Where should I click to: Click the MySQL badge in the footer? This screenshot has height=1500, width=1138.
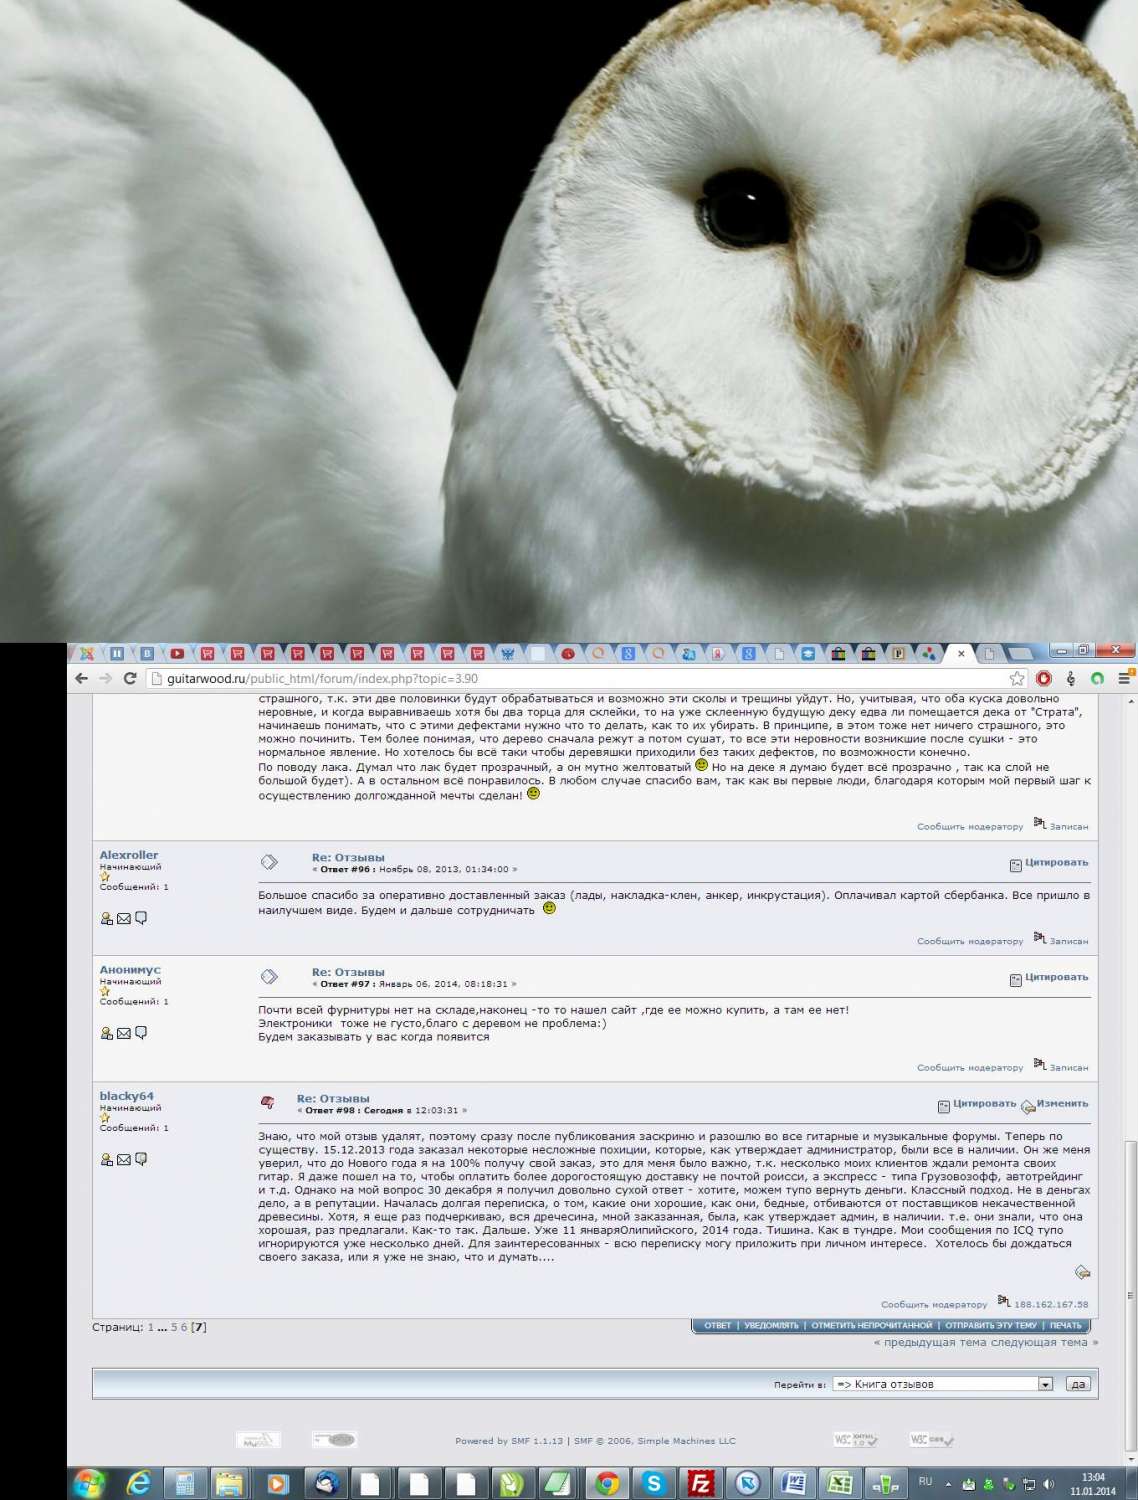[x=258, y=1440]
